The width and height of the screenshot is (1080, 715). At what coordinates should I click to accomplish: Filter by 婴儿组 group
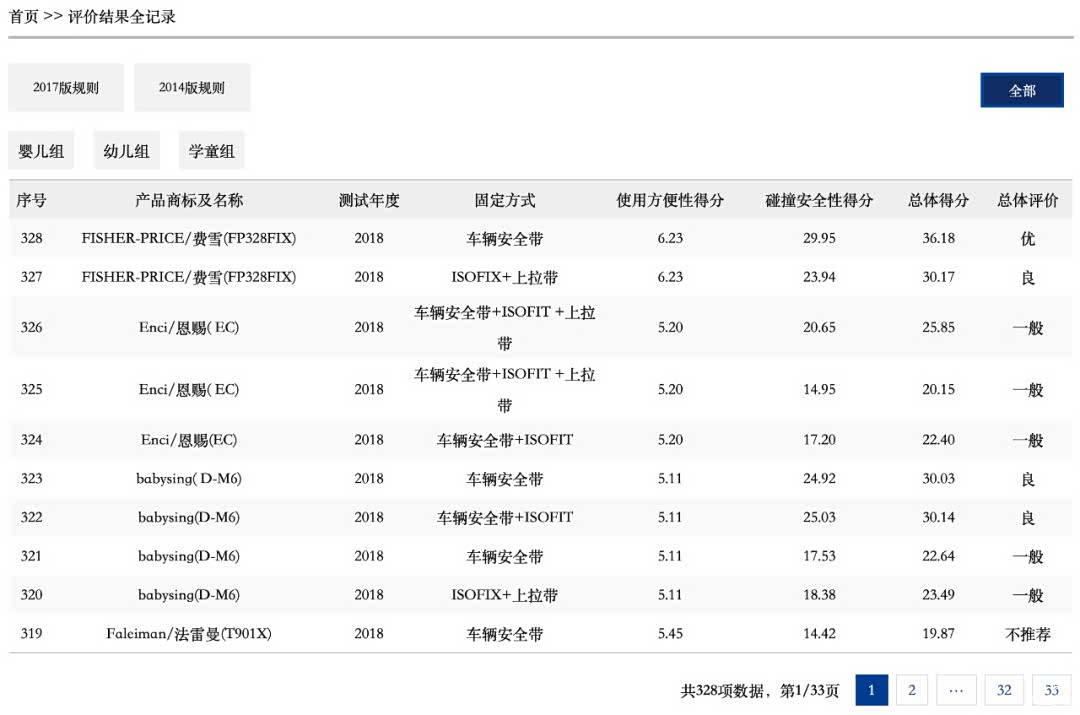(41, 151)
